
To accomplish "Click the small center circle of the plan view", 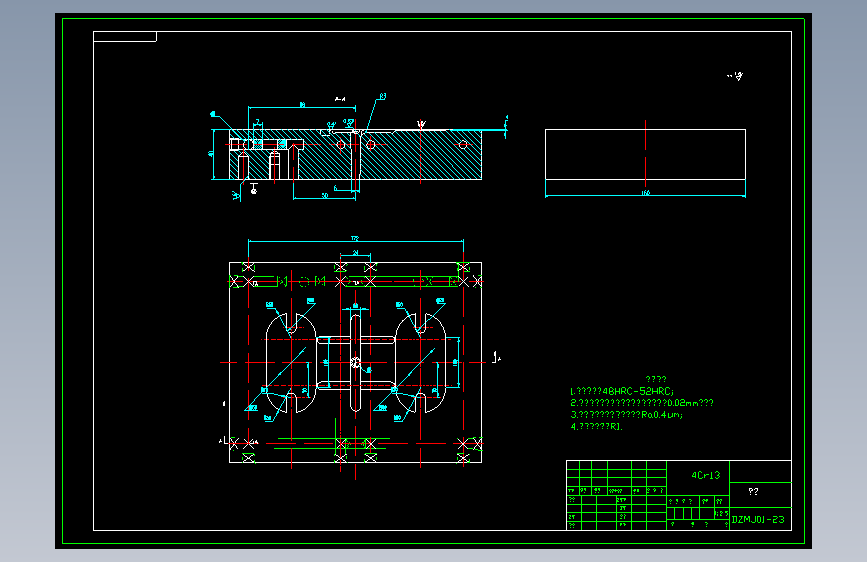I will 356,362.
